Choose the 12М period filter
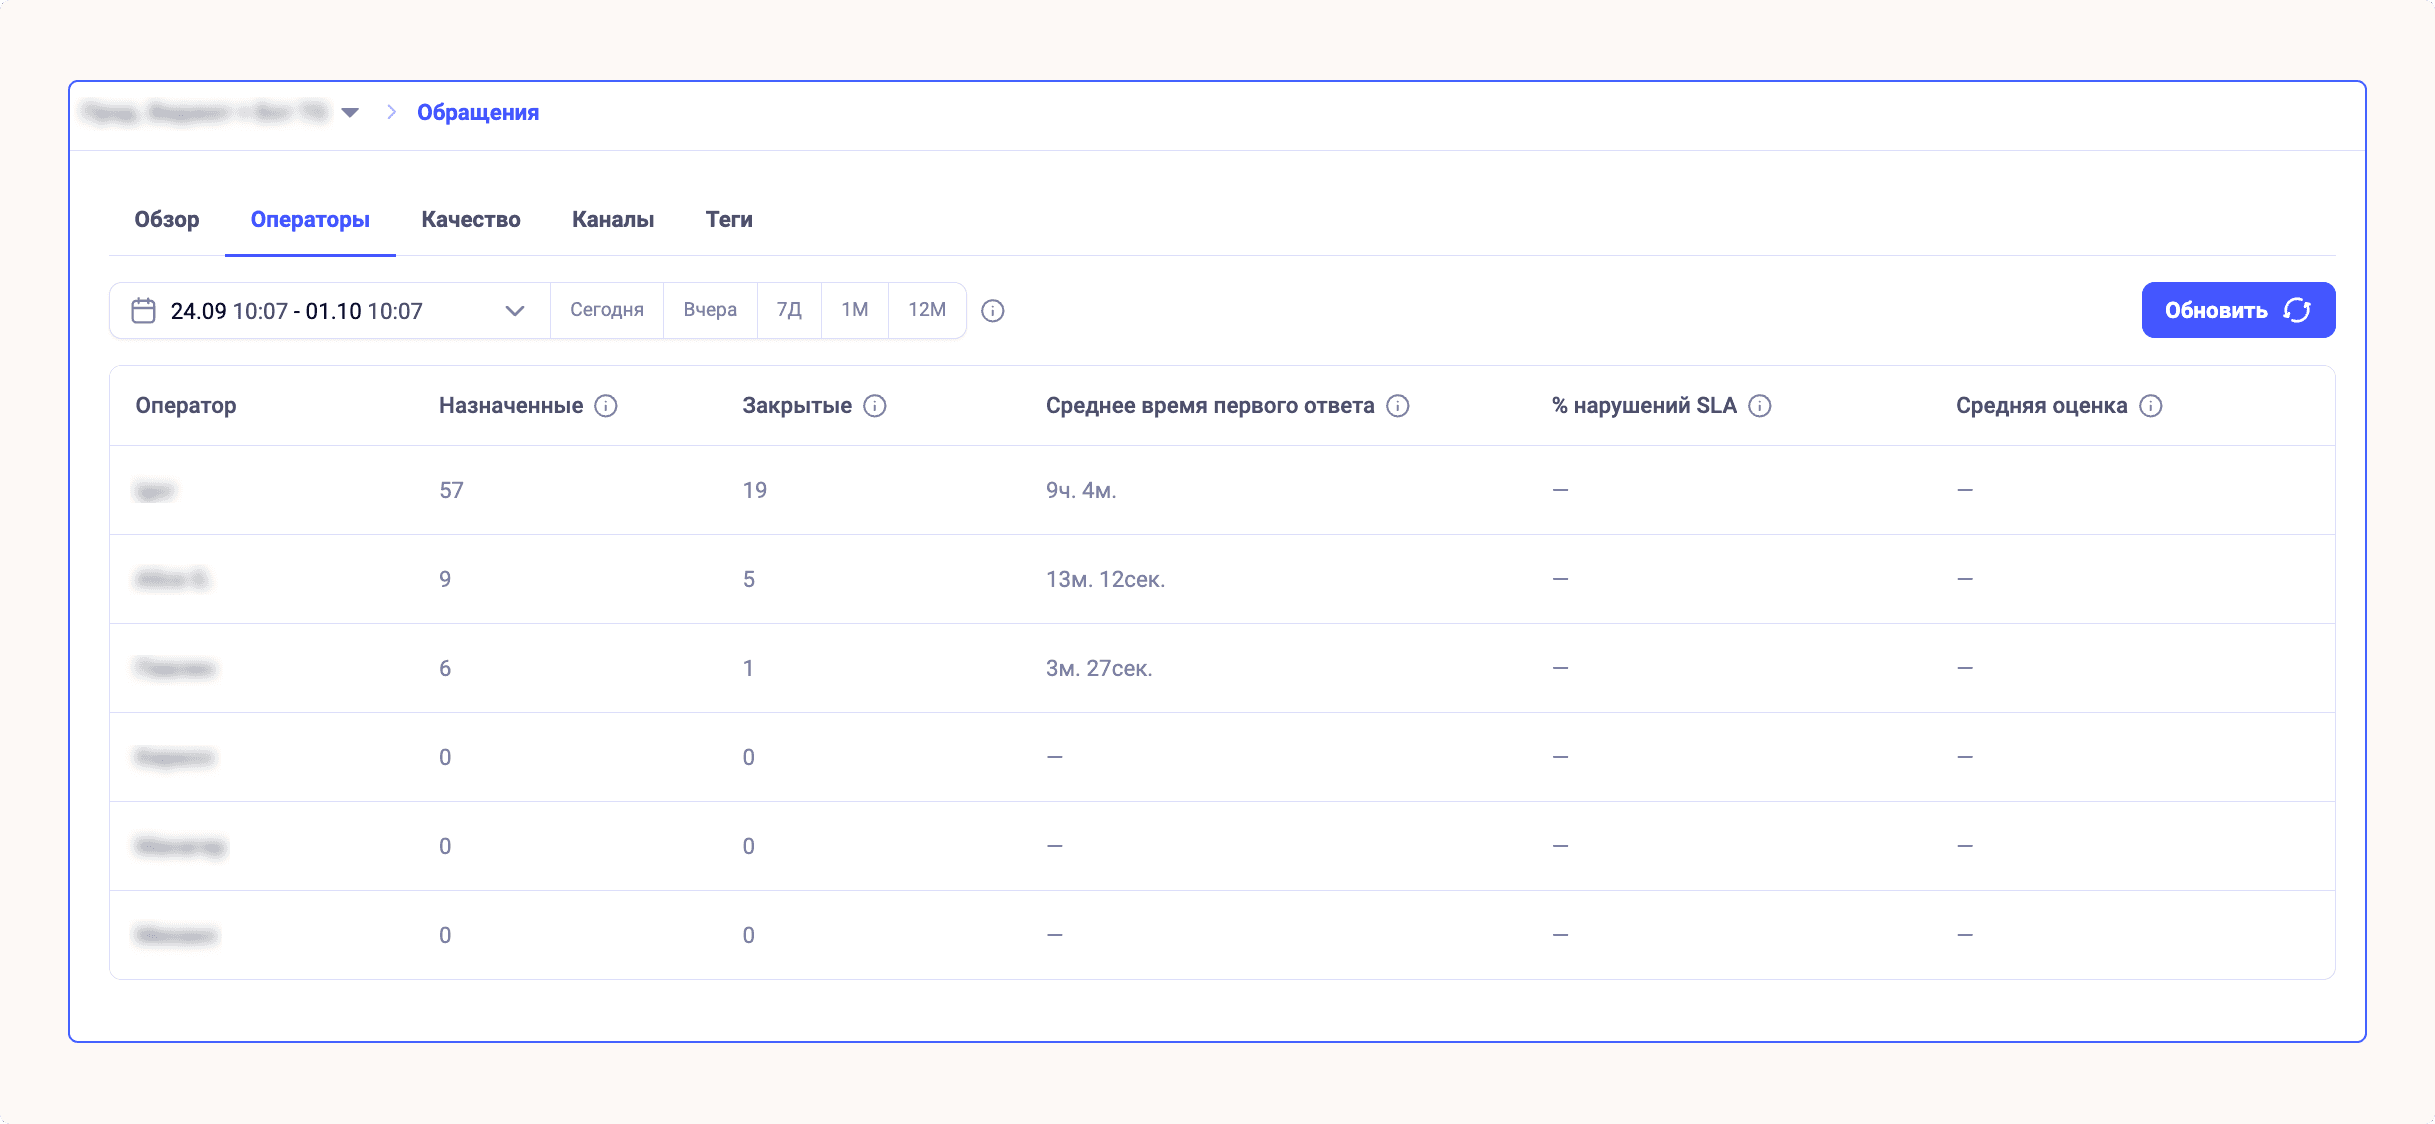 click(x=927, y=311)
